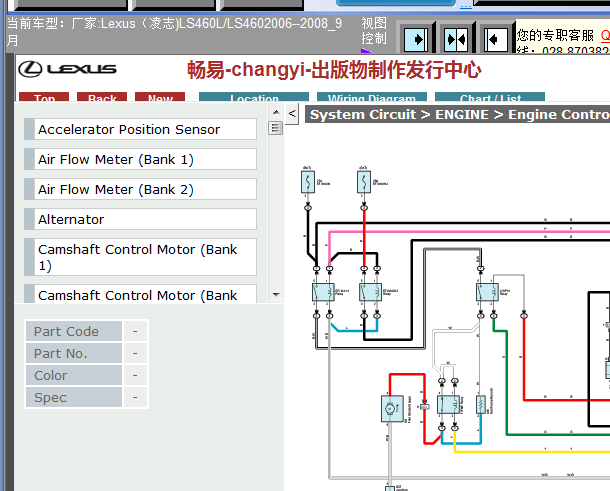
Task: Switch to the Wiring Diagram tab
Action: (372, 97)
